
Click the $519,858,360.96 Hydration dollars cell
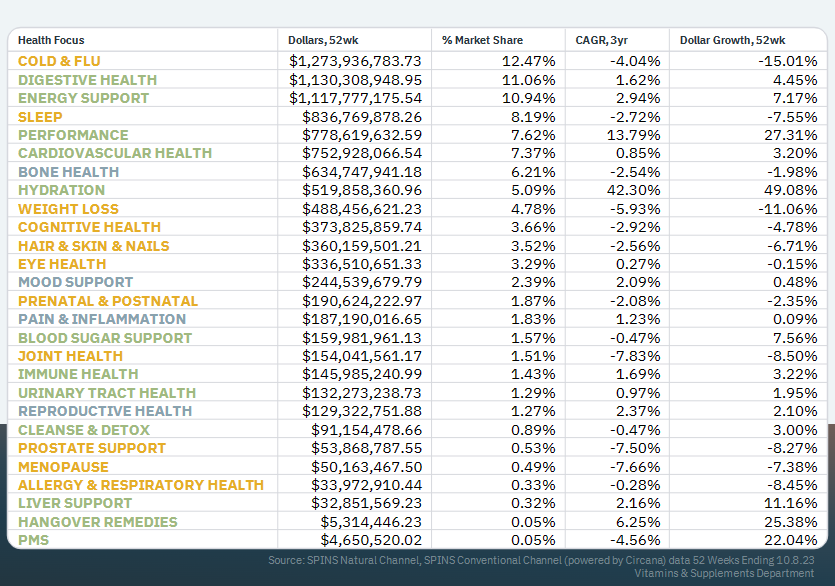[x=362, y=190]
